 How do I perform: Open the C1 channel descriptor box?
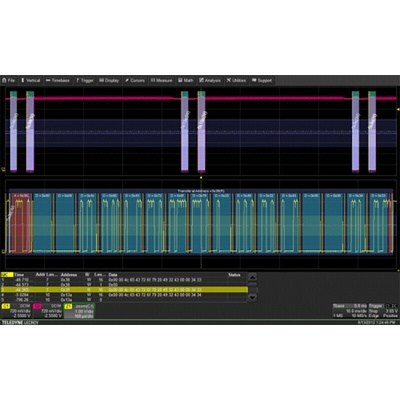tap(16, 311)
